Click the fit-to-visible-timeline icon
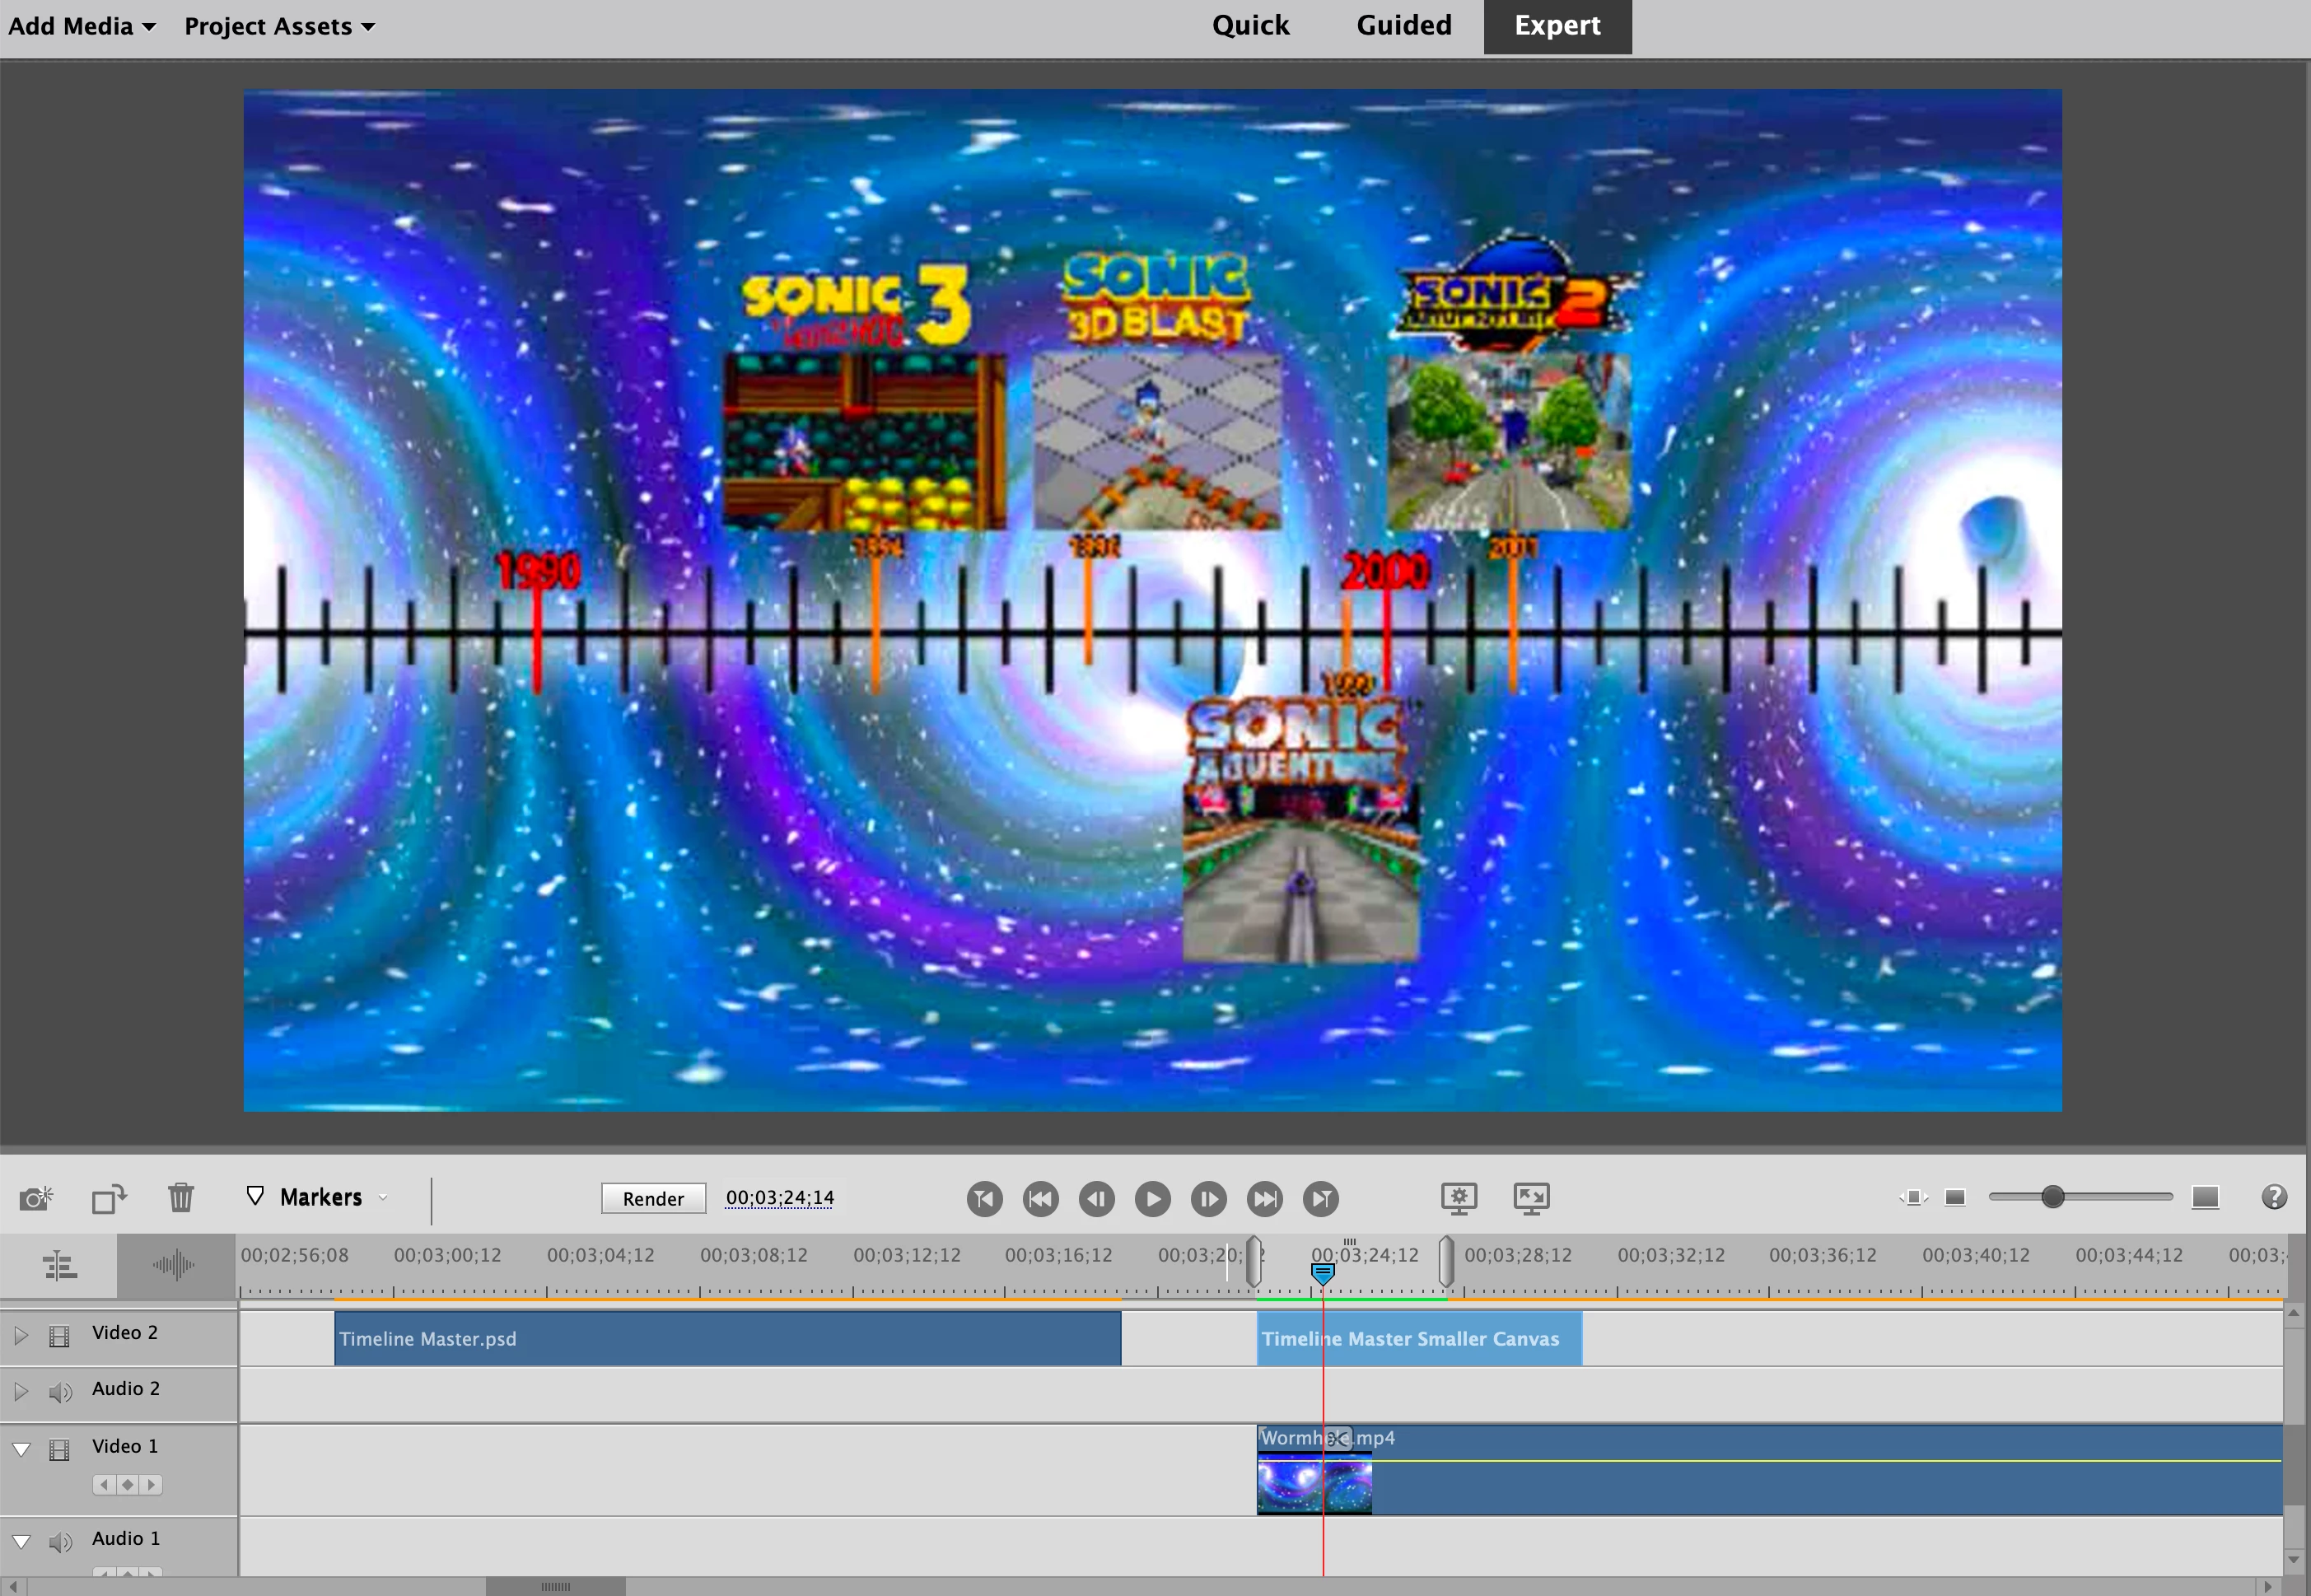Image resolution: width=2311 pixels, height=1596 pixels. point(1912,1197)
